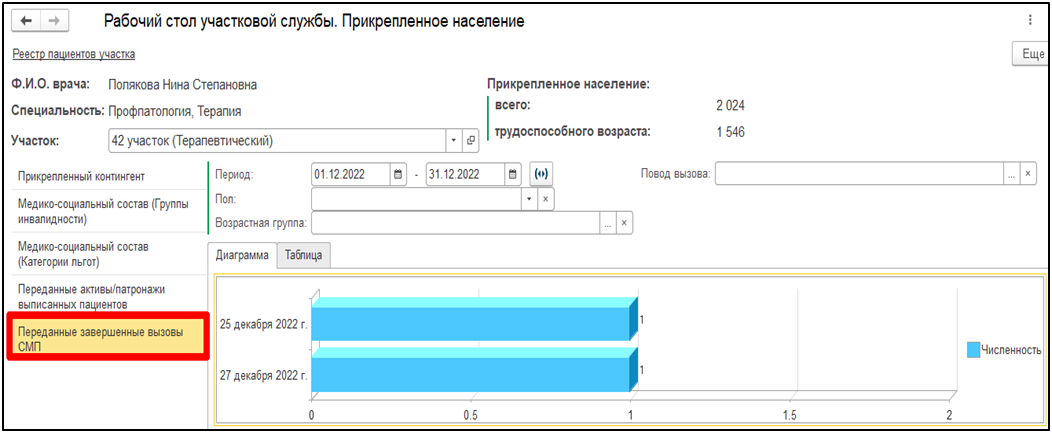The image size is (1052, 433).
Task: Expand the Участок dropdown list
Action: coord(453,140)
